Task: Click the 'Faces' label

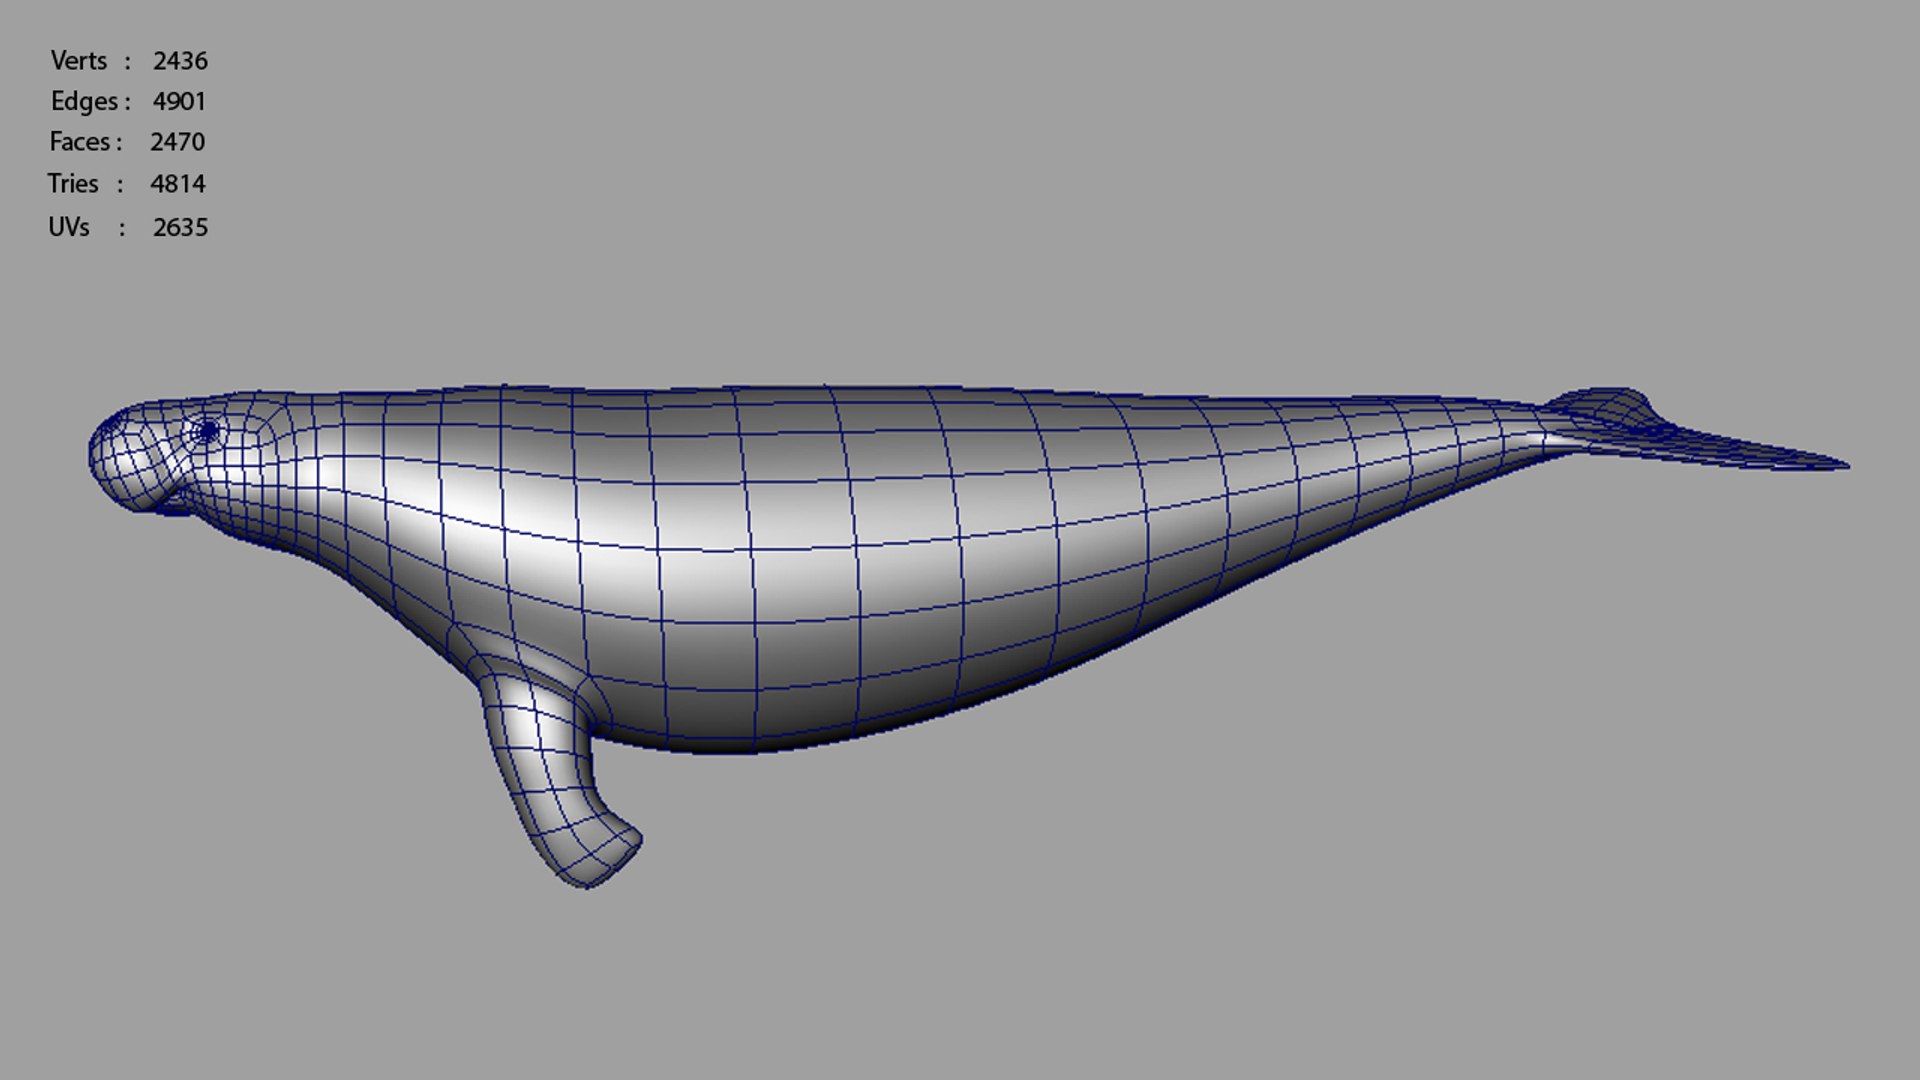Action: [x=79, y=142]
